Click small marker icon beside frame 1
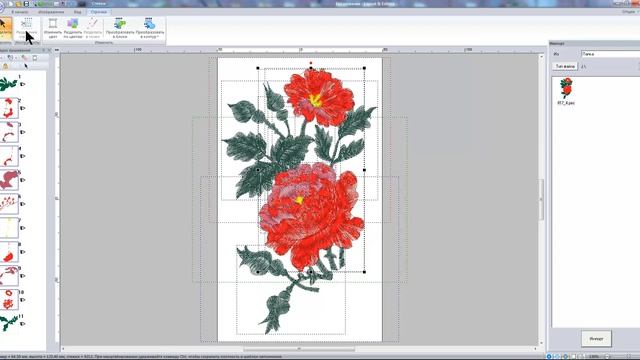 (x=22, y=84)
